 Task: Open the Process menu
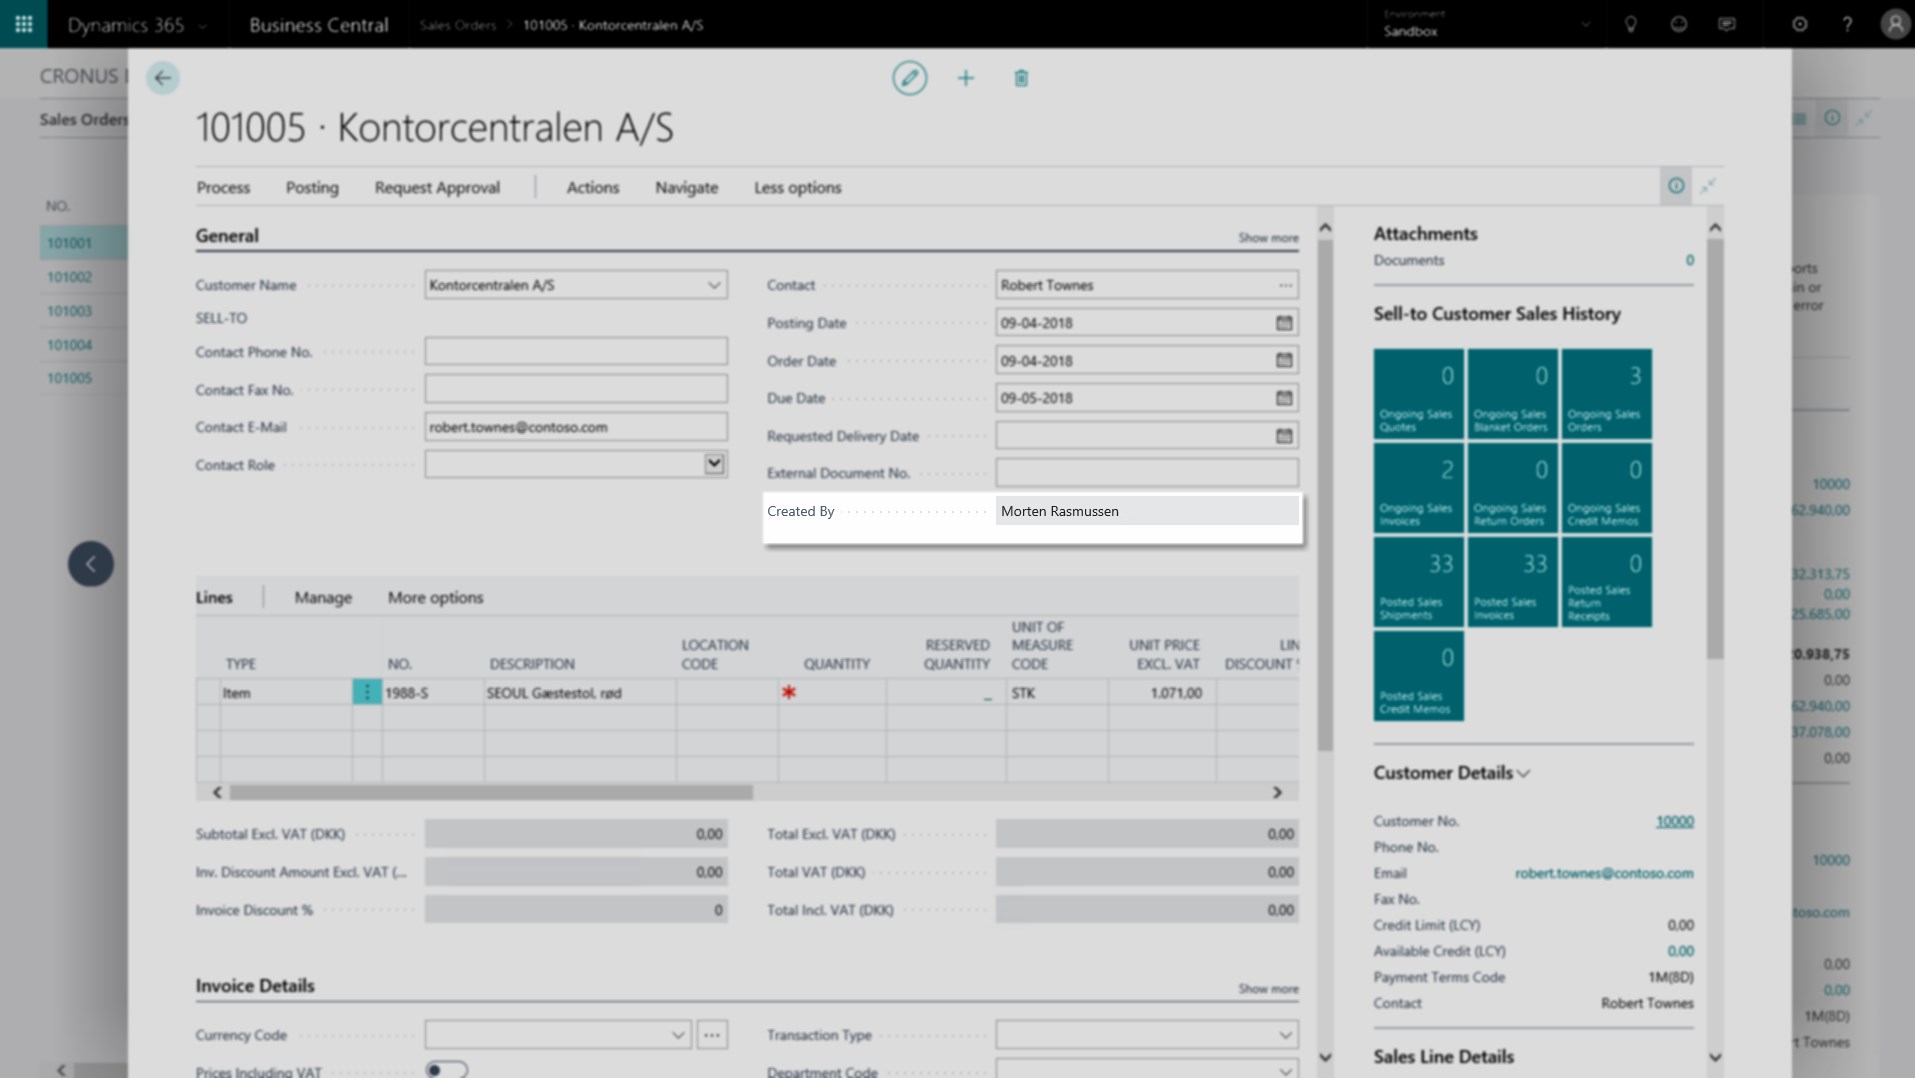[223, 187]
